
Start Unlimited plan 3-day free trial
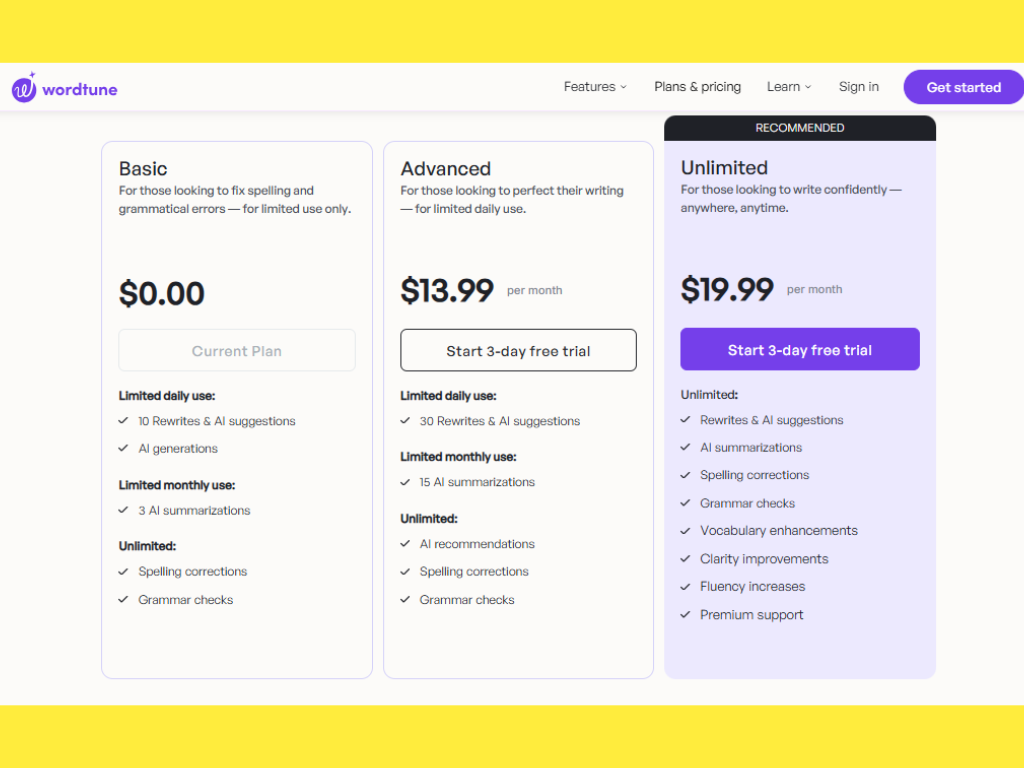pos(799,350)
